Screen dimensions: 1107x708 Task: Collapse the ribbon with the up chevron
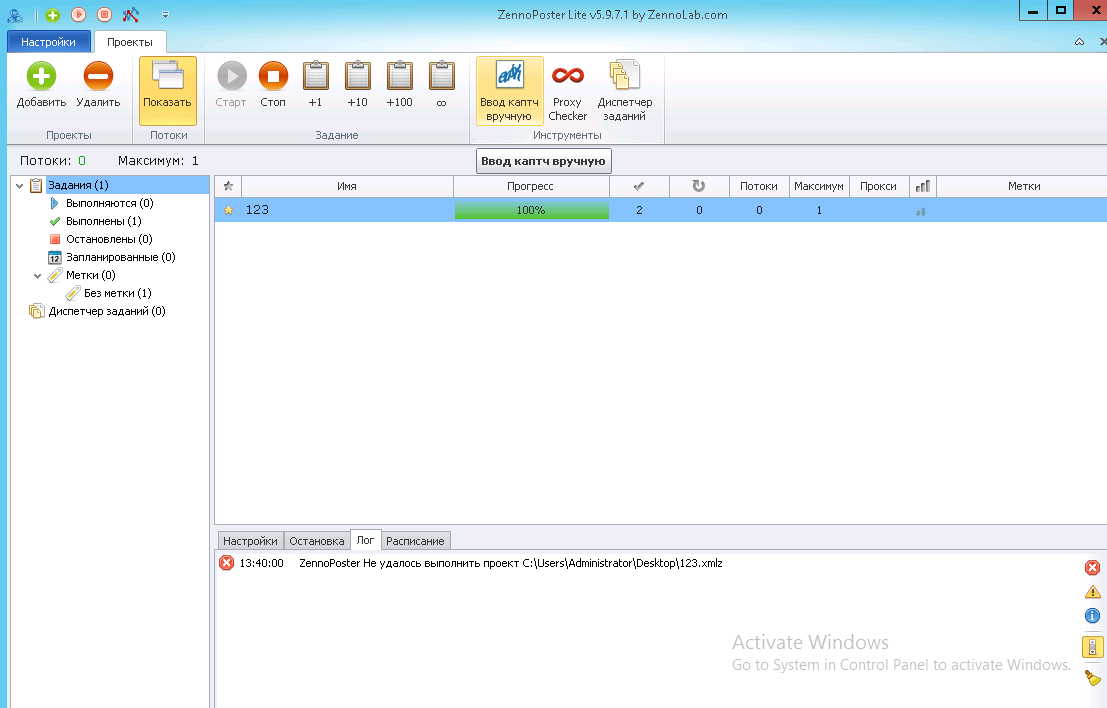click(1079, 42)
